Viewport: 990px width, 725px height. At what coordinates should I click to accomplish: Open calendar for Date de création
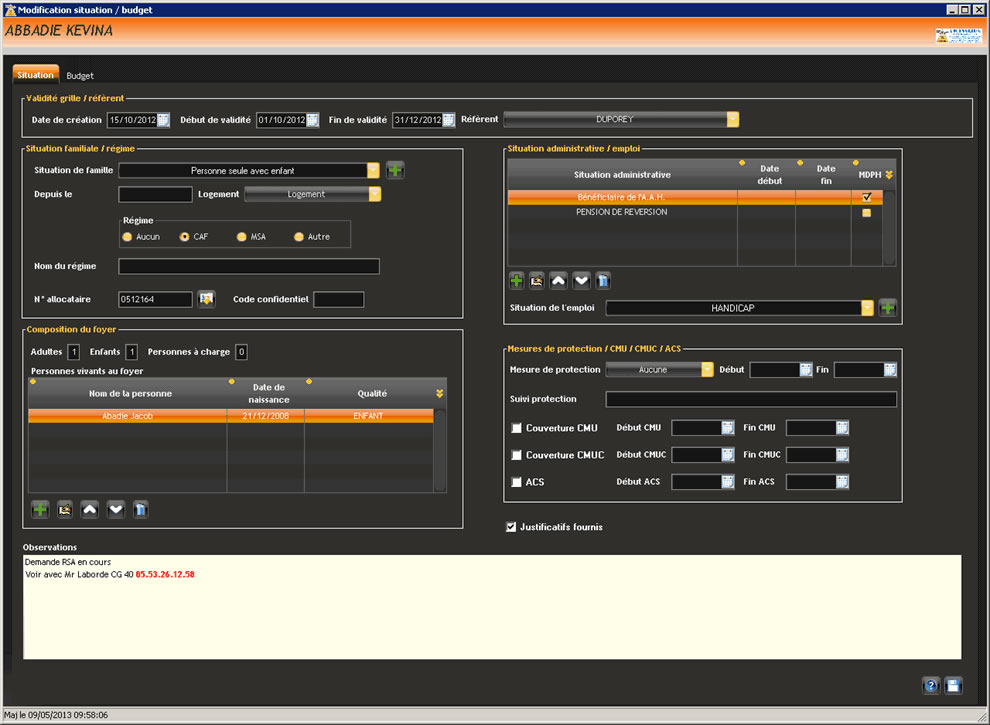click(163, 120)
